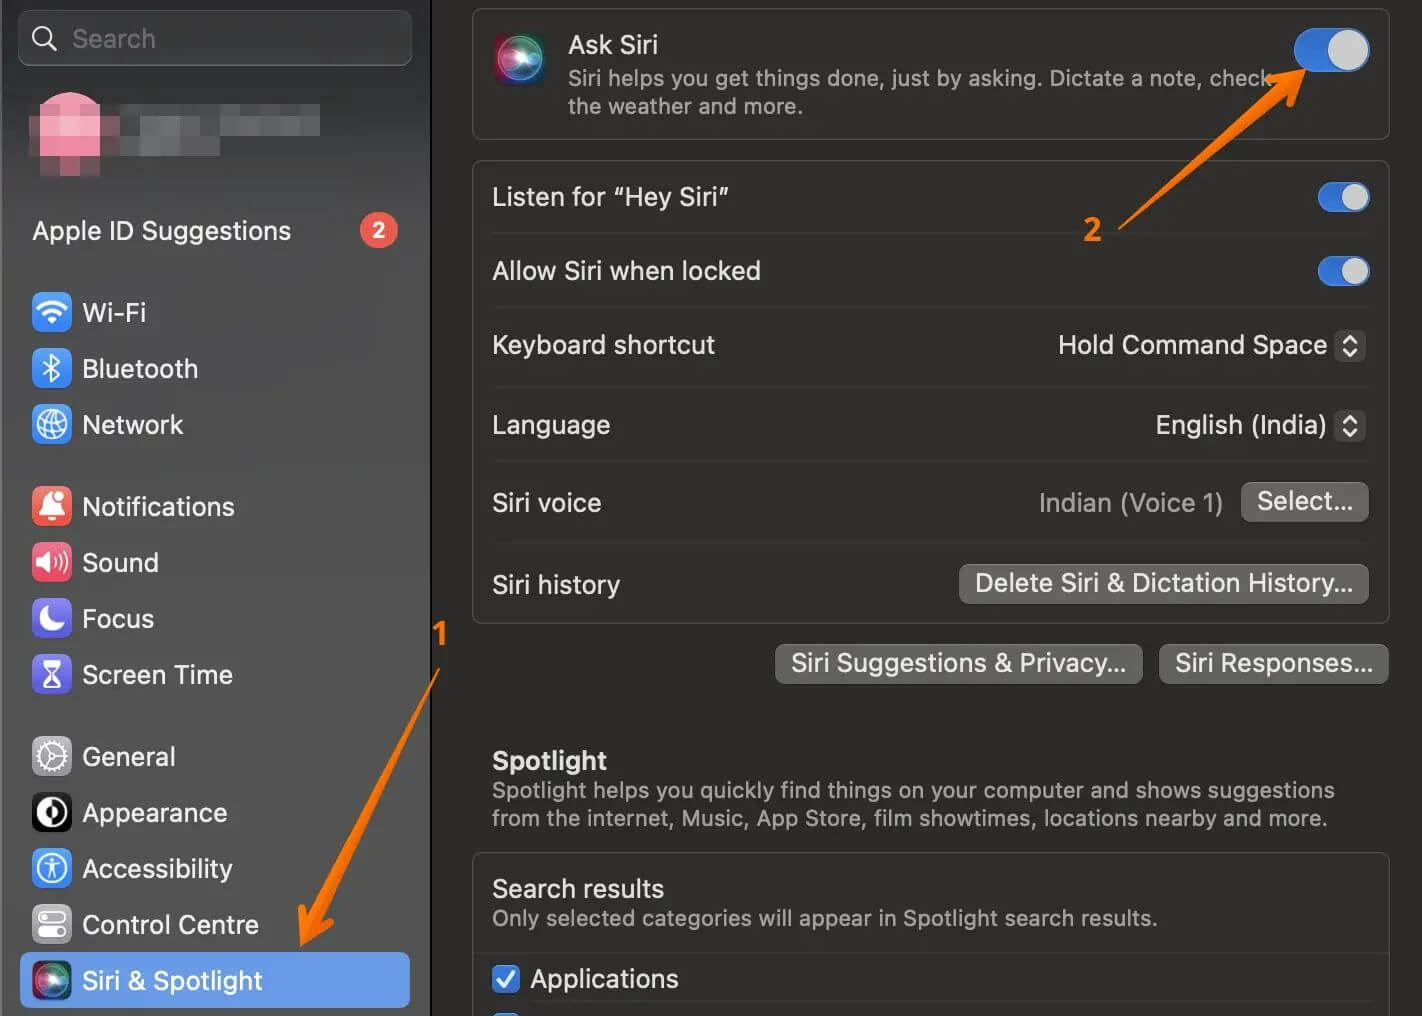Click the Bluetooth sidebar icon
The image size is (1422, 1016).
coord(52,368)
